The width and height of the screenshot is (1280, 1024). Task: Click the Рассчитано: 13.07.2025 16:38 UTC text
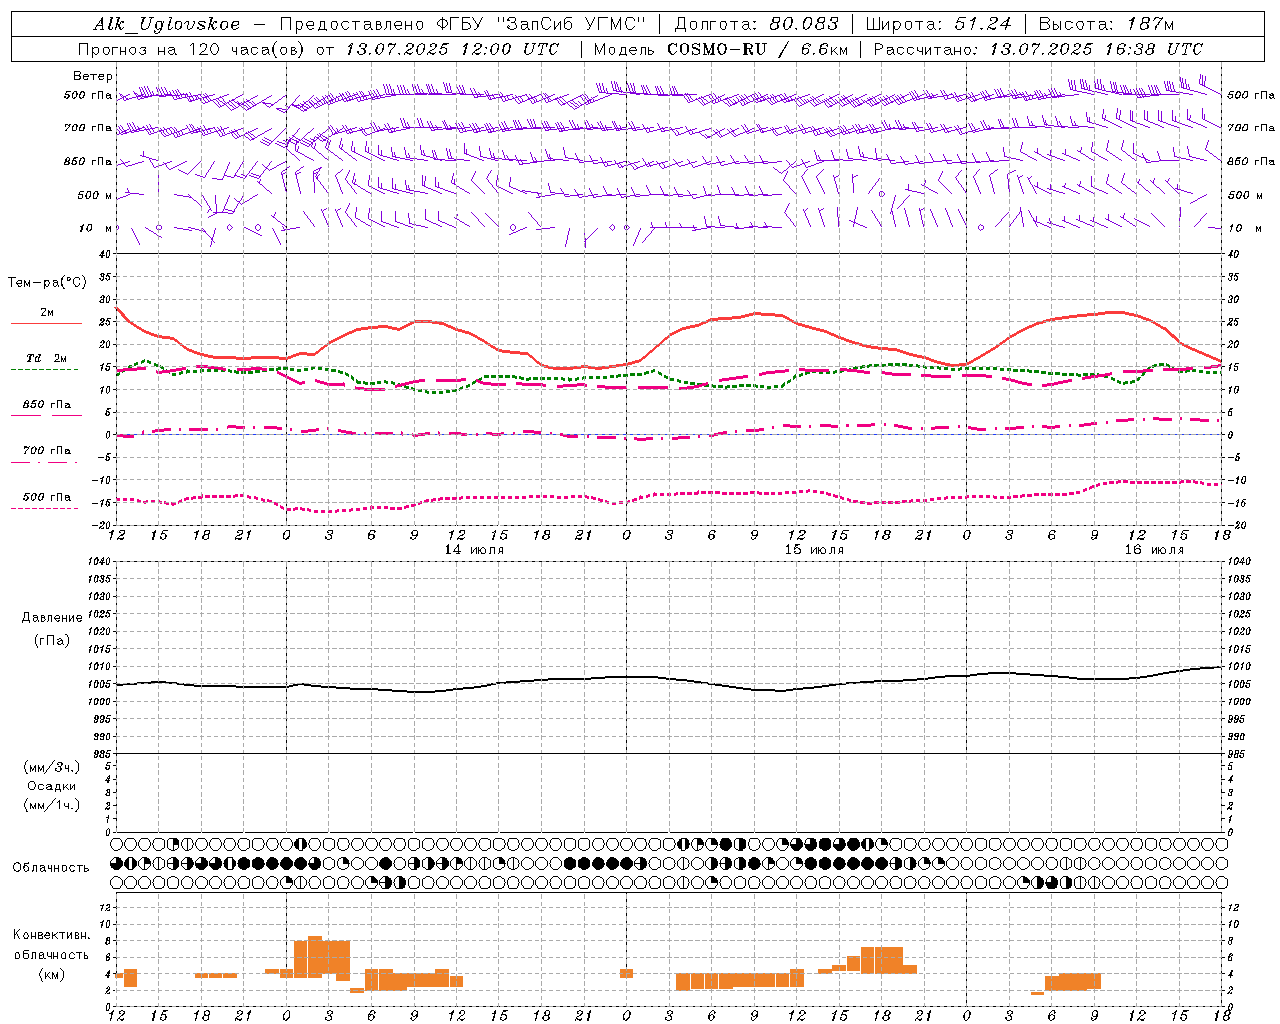(1038, 49)
